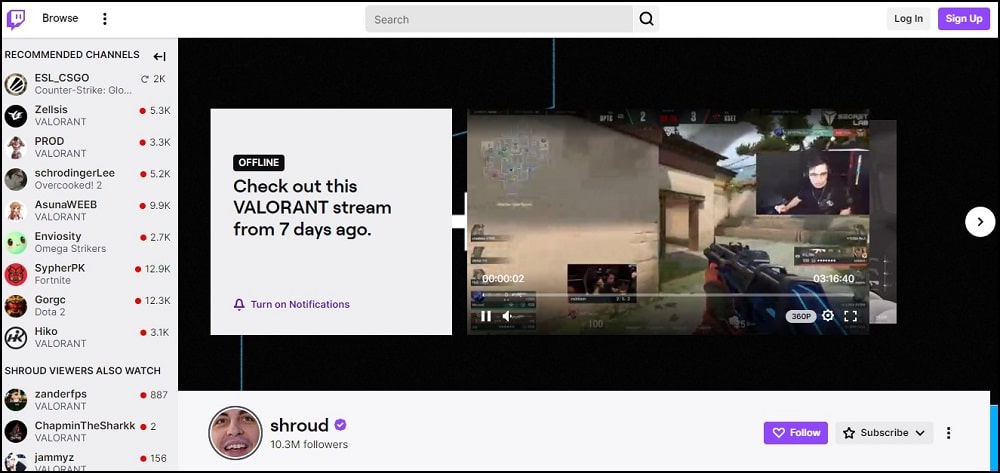This screenshot has width=1000, height=473.
Task: Click ESL_CSGO rerun 2K viewer count
Action: pos(153,79)
